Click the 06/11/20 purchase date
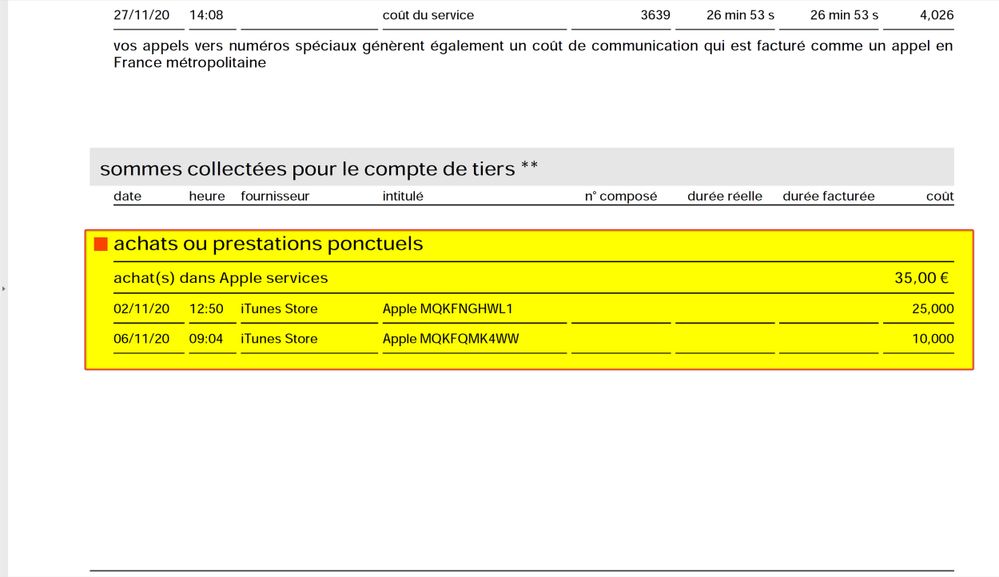999x577 pixels. (142, 339)
